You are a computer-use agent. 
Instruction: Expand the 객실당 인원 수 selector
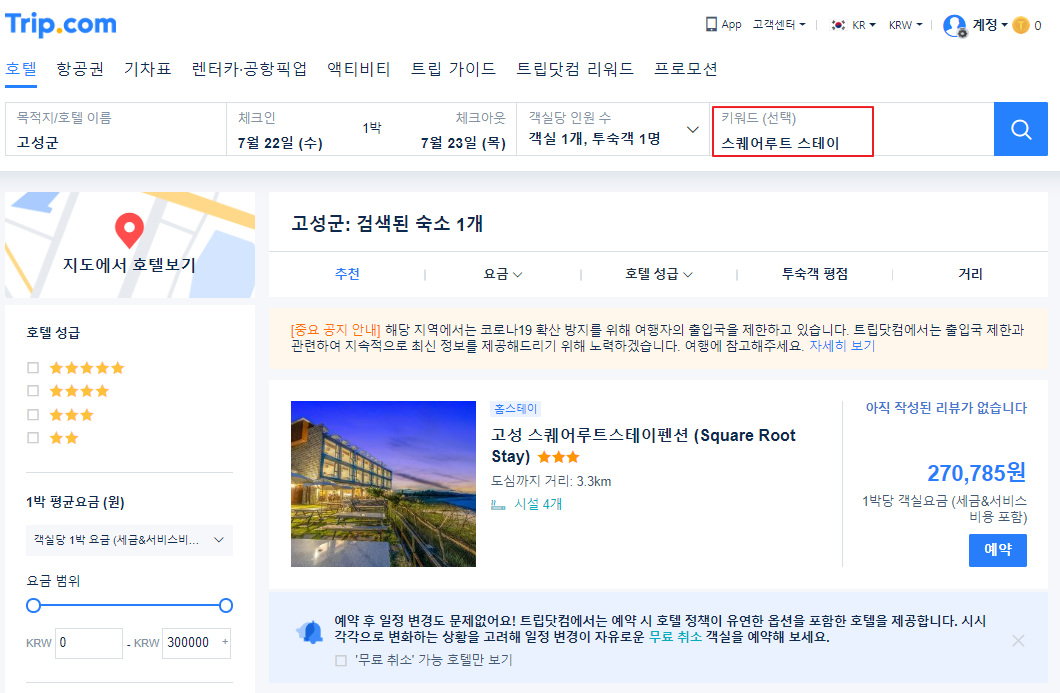pyautogui.click(x=613, y=129)
